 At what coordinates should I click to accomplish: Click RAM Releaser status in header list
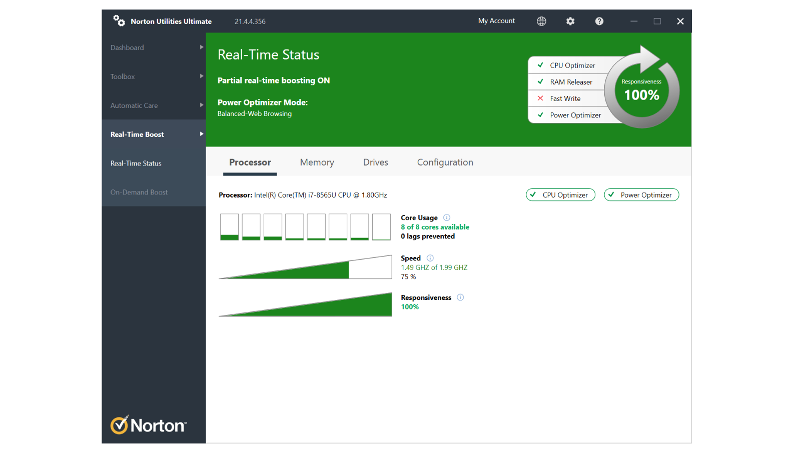point(566,82)
